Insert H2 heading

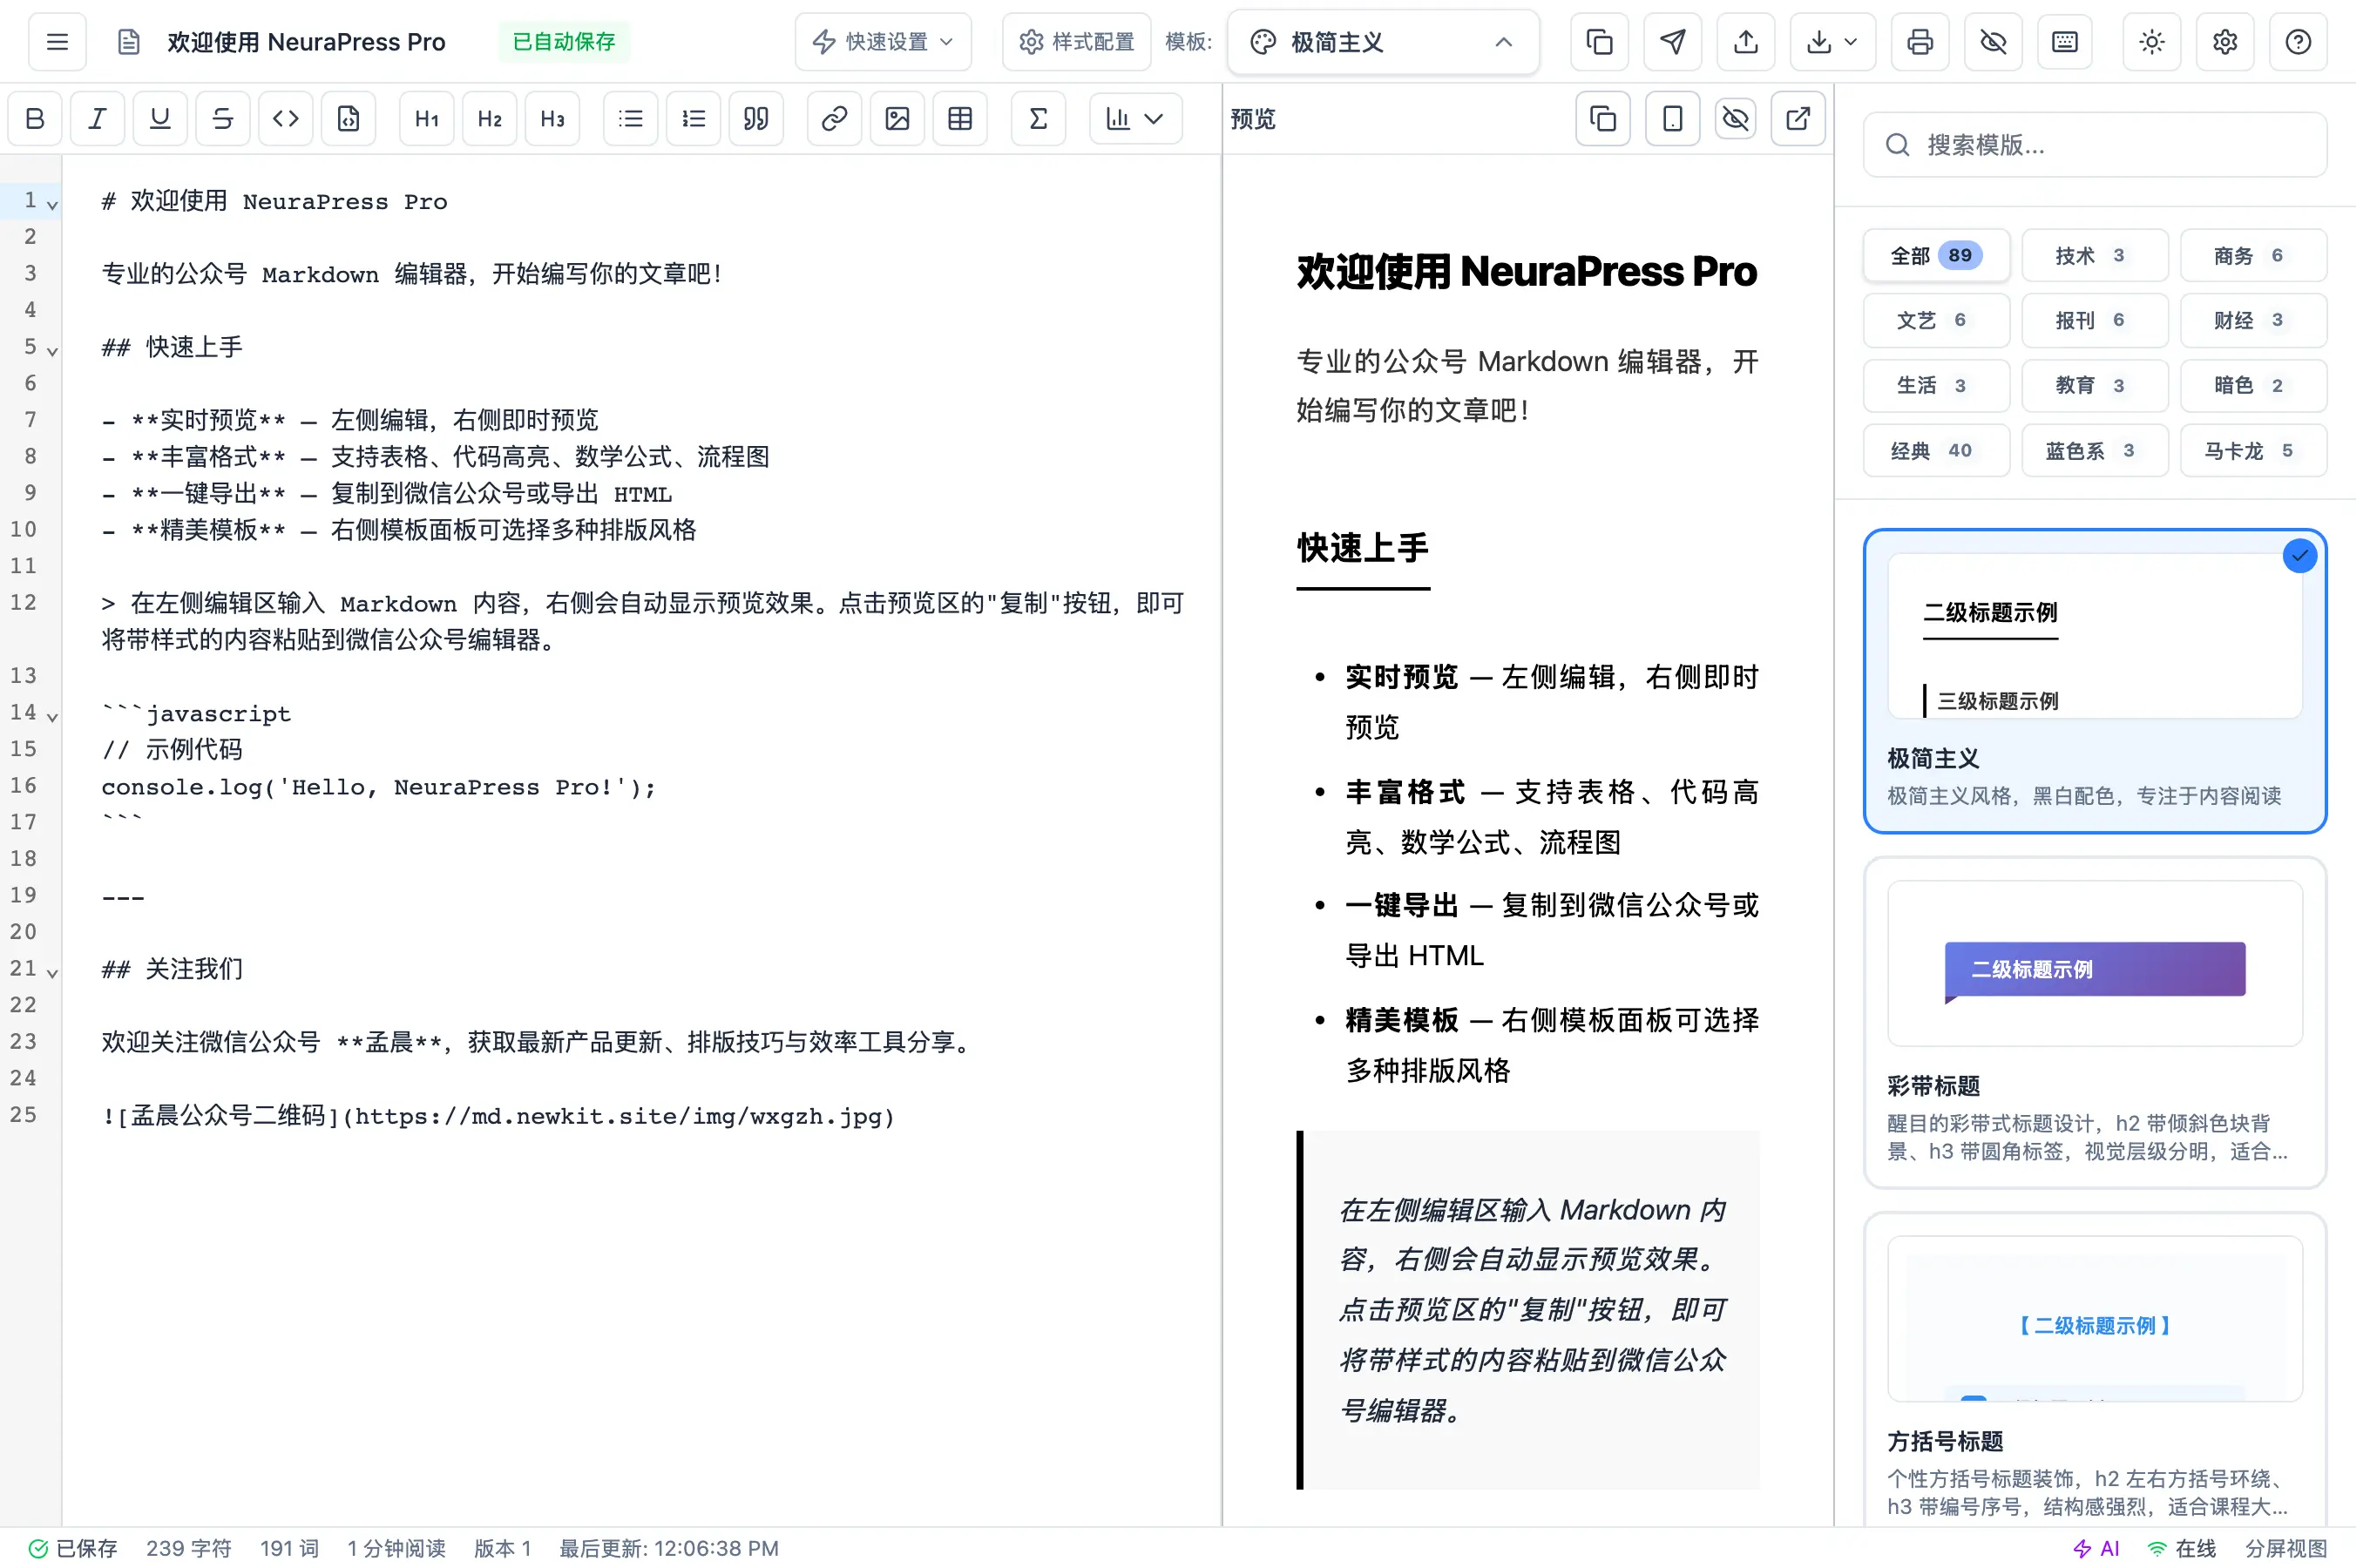click(491, 119)
